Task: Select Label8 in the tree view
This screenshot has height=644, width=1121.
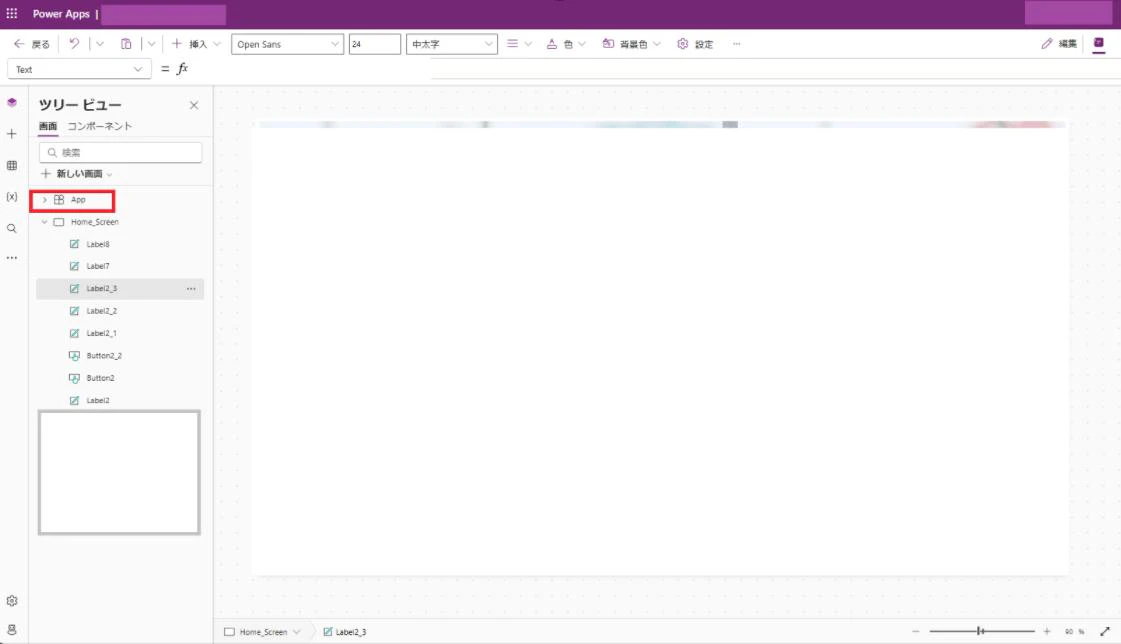Action: 98,244
